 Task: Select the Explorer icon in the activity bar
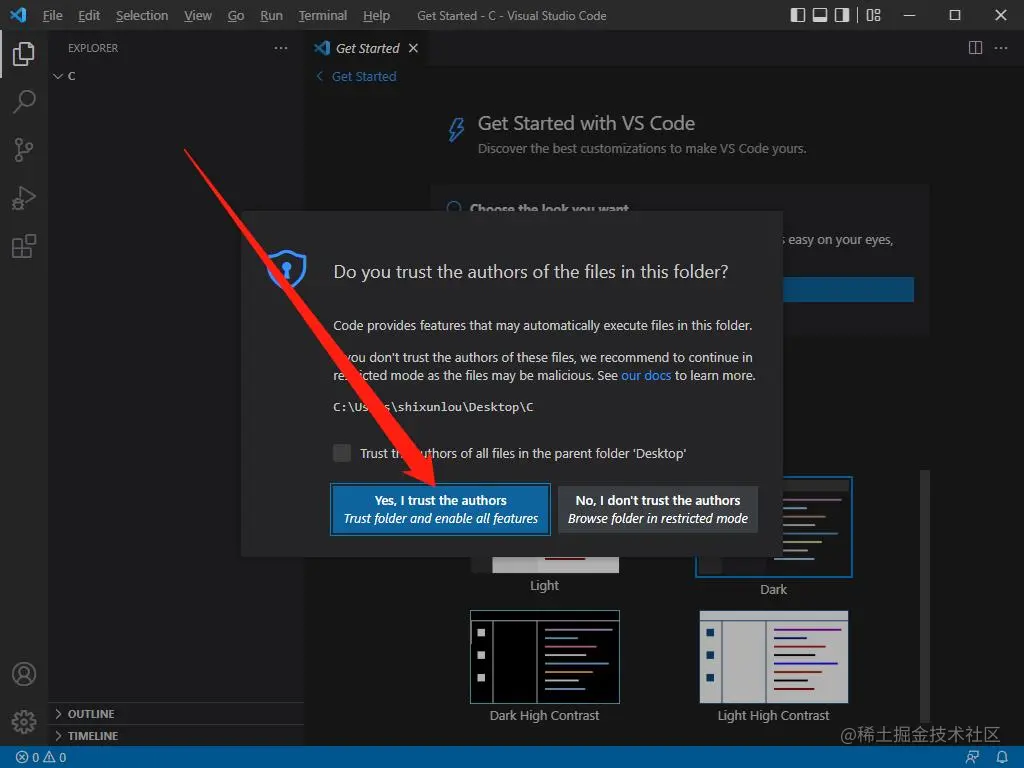coord(24,54)
